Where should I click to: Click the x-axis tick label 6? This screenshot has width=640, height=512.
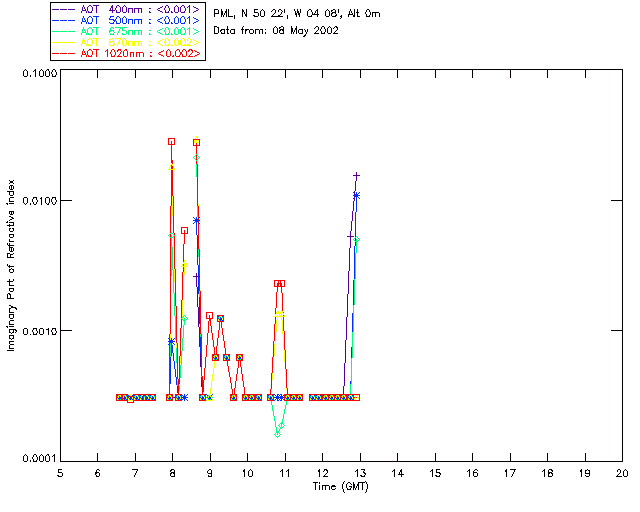tap(98, 473)
